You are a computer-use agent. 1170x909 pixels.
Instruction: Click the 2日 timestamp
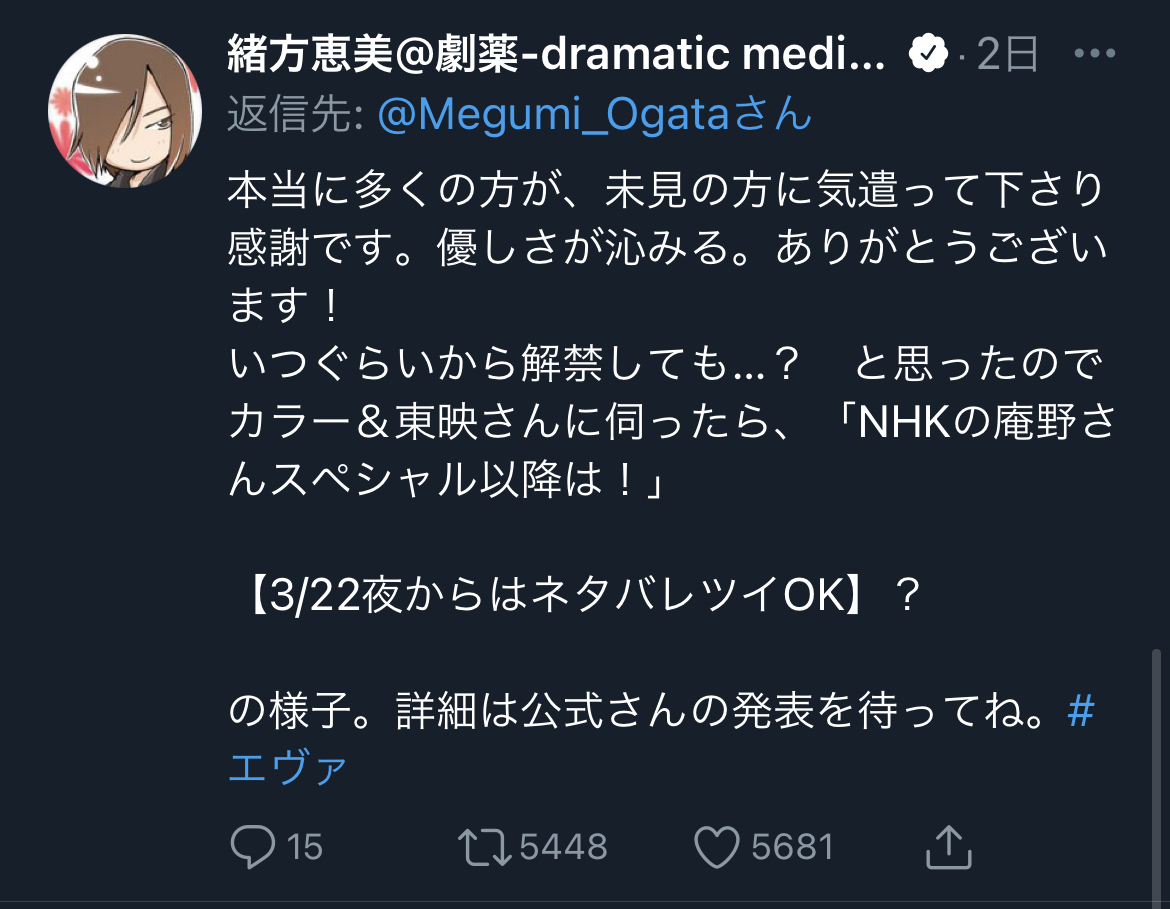click(x=1007, y=54)
